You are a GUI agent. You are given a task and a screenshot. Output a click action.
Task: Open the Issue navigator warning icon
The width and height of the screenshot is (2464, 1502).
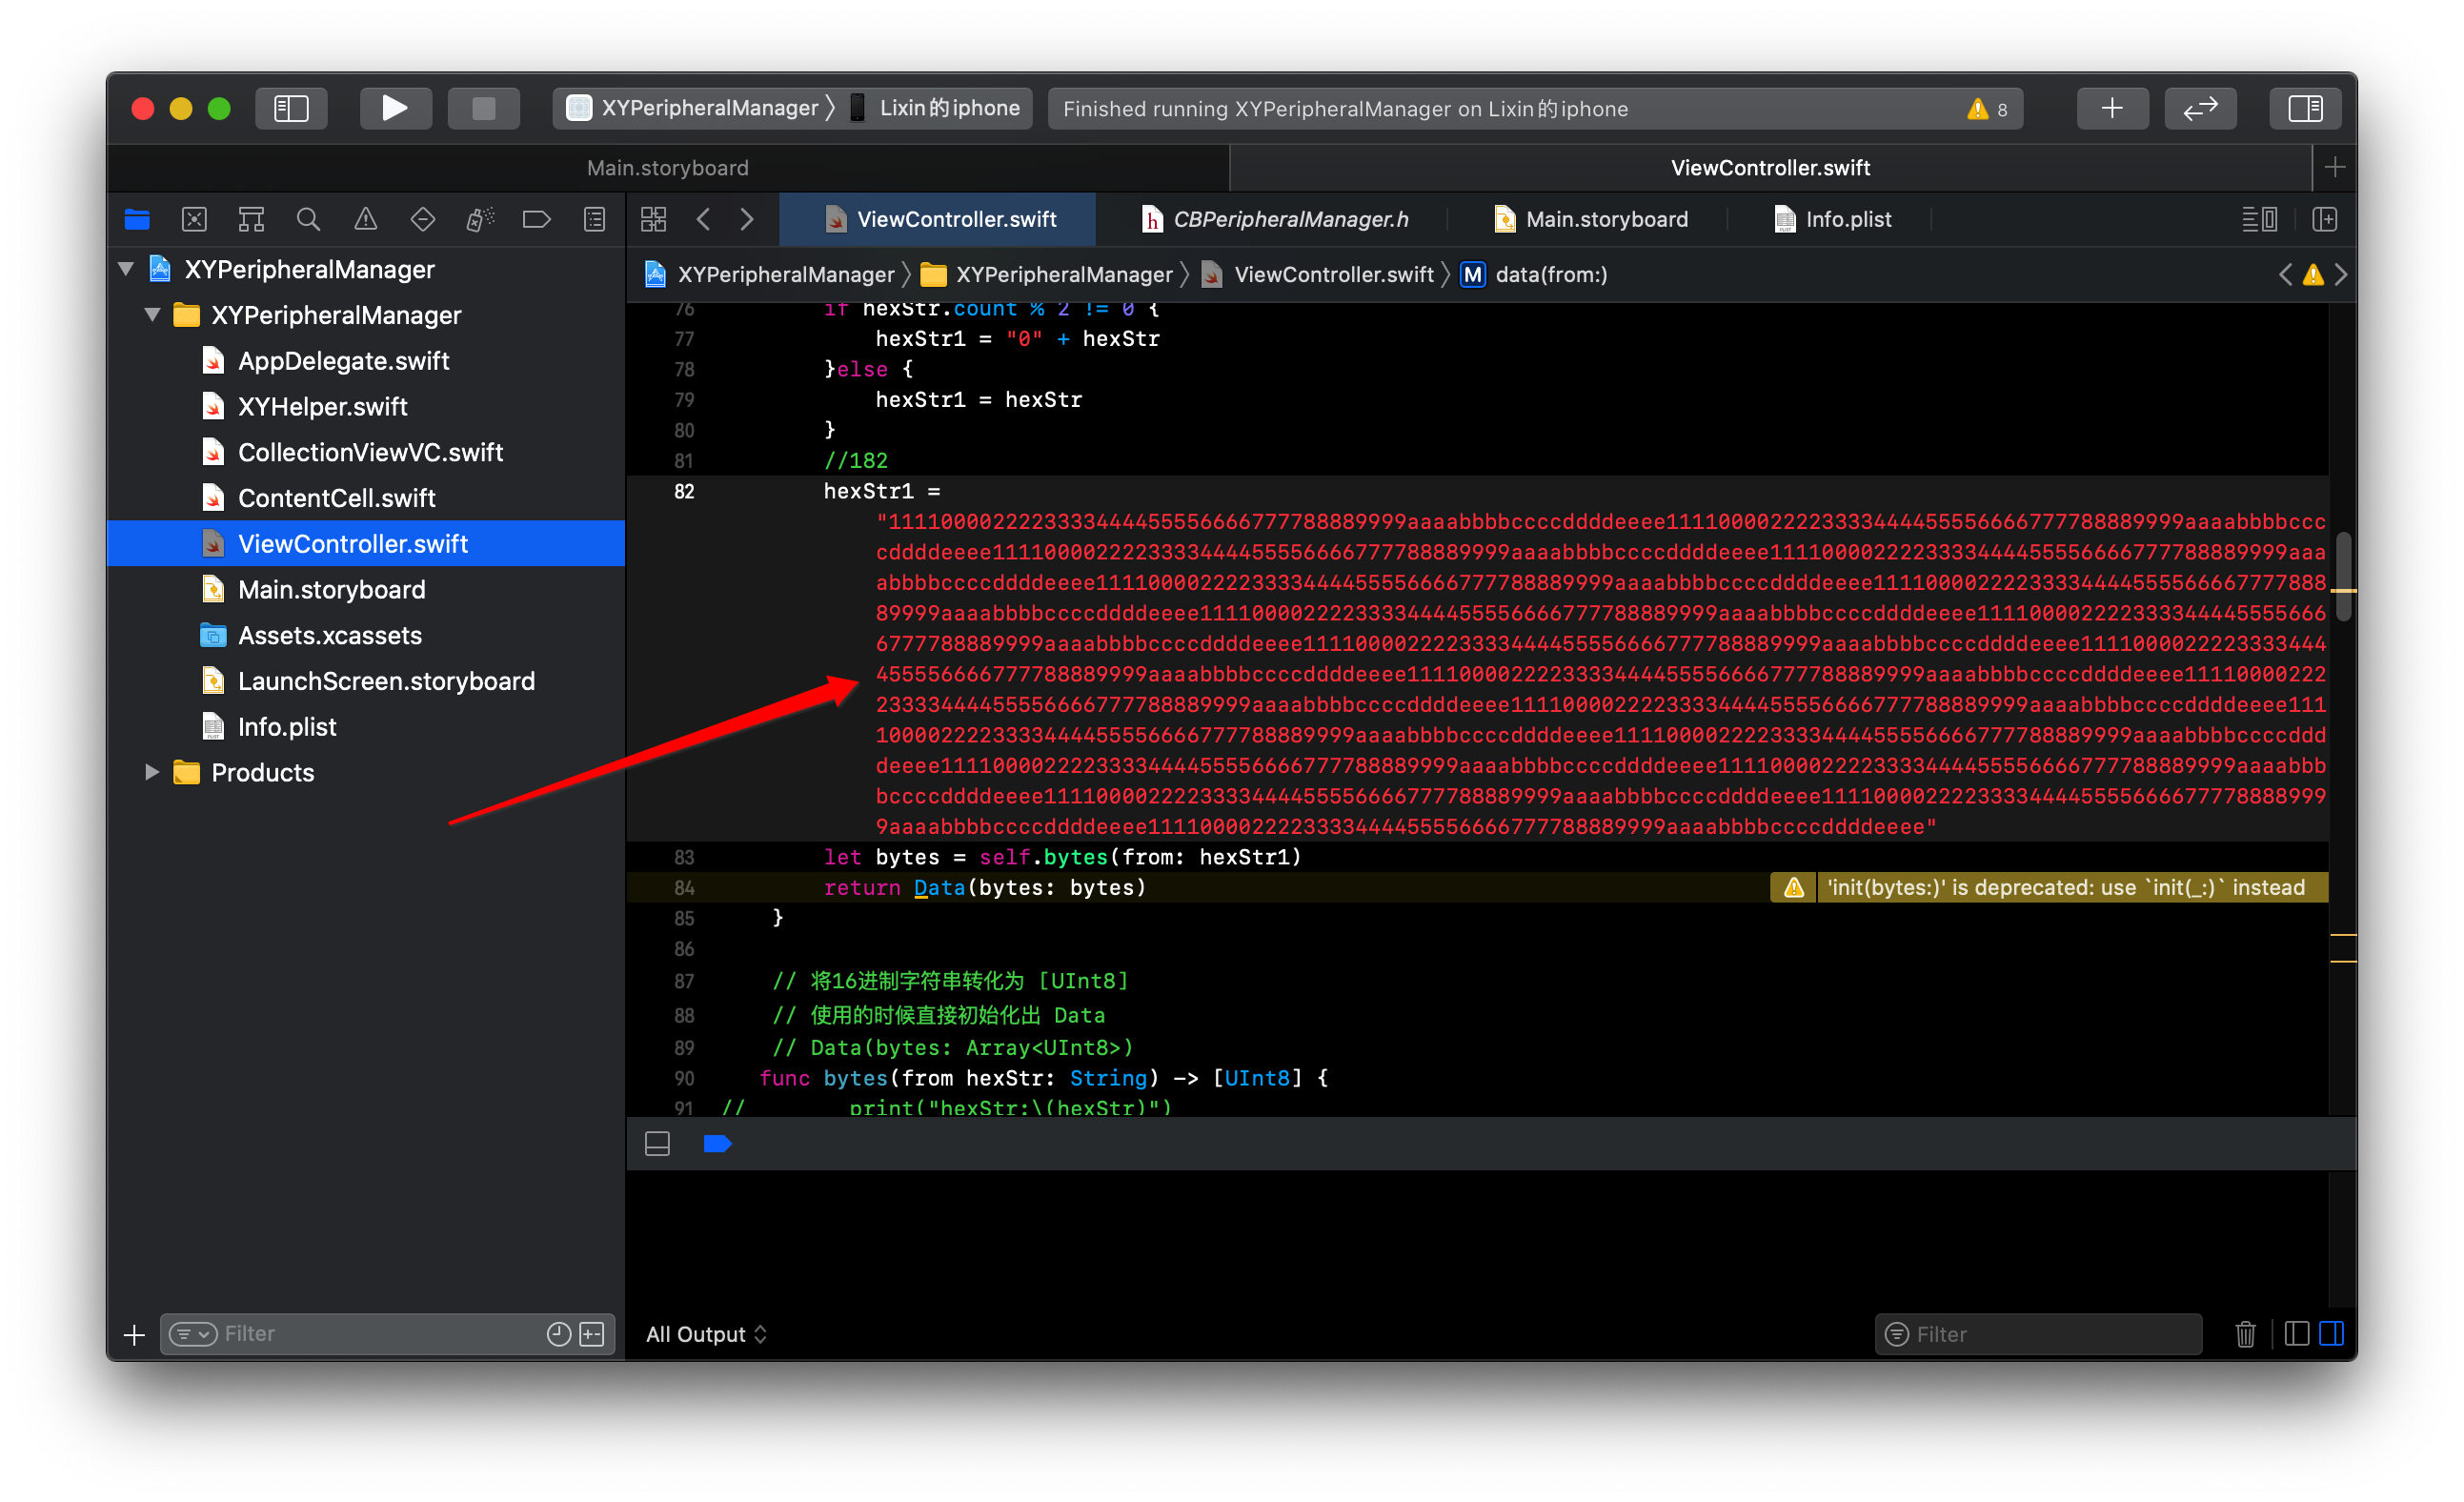365,219
